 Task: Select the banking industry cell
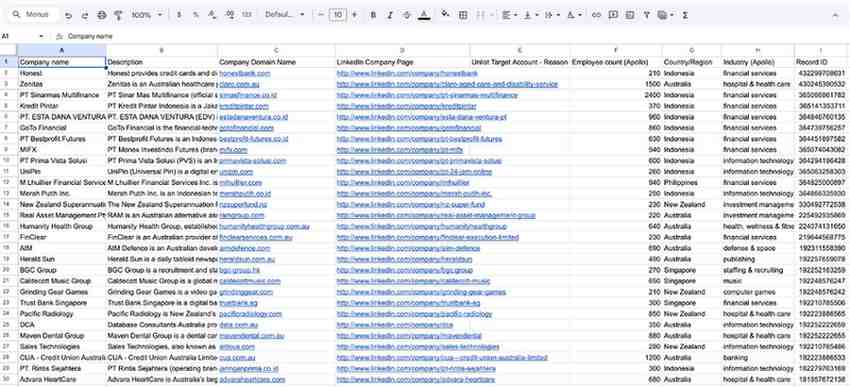coord(758,358)
